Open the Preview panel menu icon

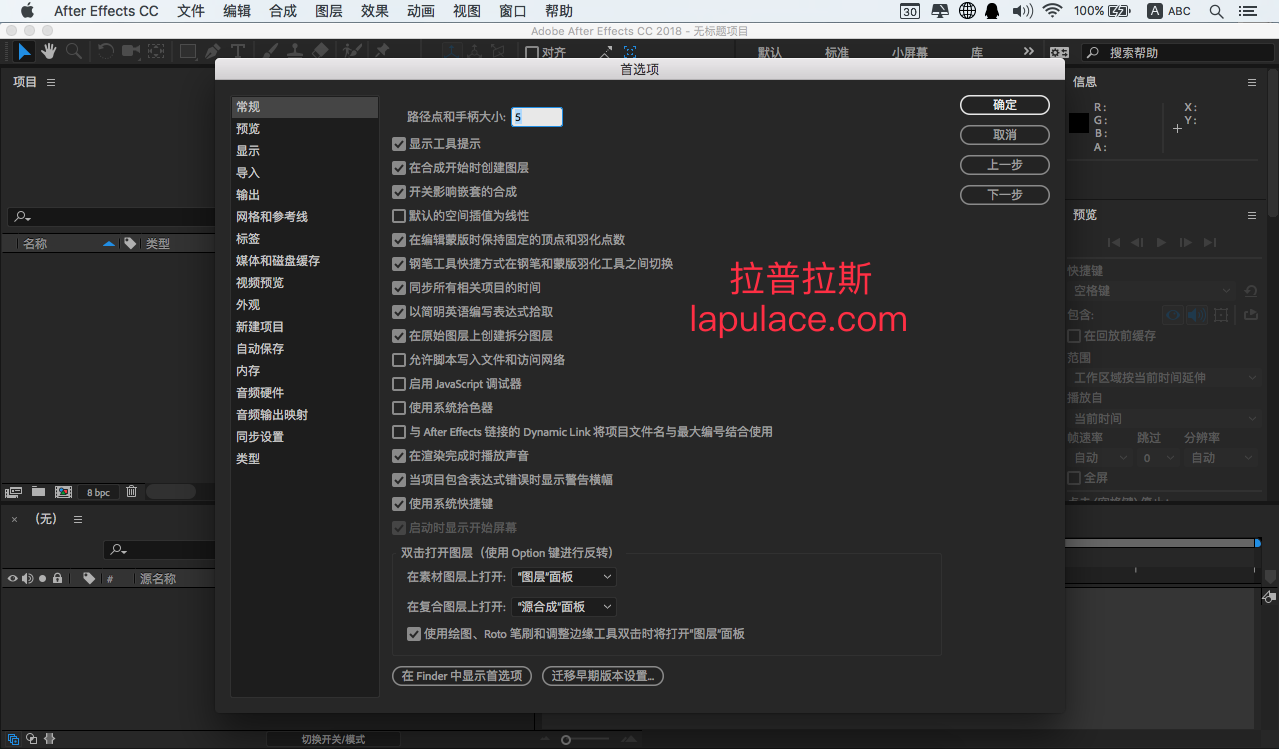pyautogui.click(x=1251, y=215)
